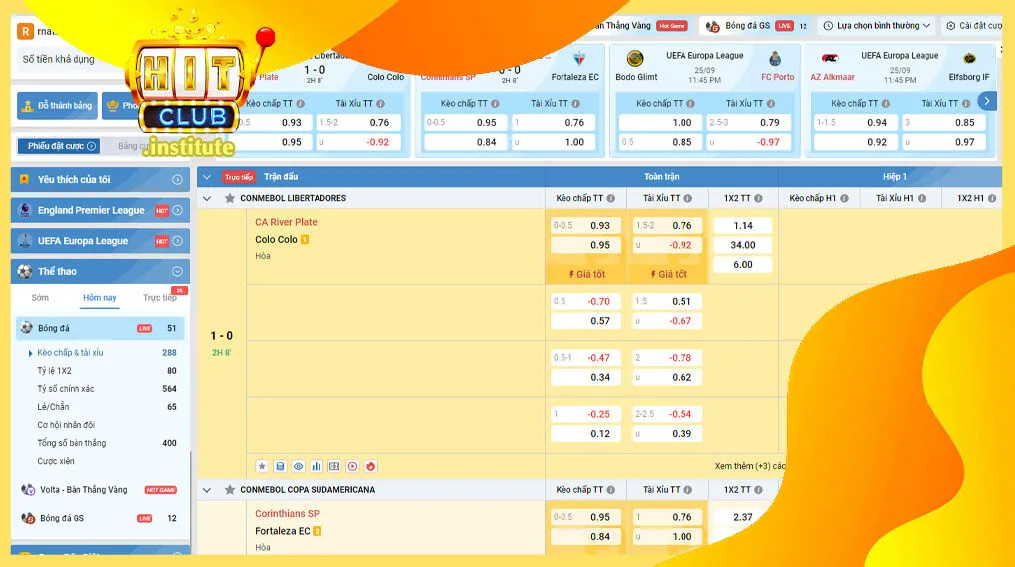Open Cài đặt cược settings

point(974,26)
